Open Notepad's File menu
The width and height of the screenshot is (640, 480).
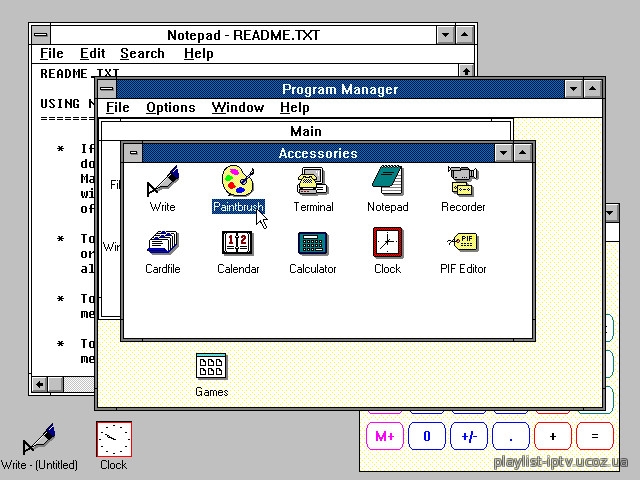click(x=51, y=53)
